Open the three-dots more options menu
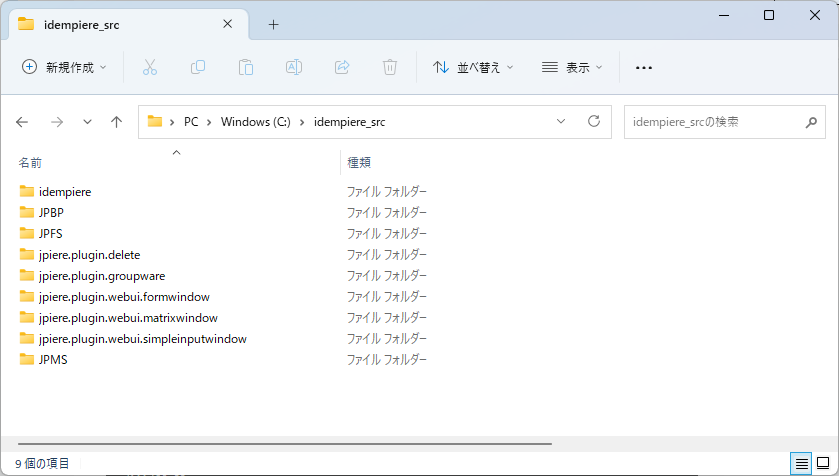This screenshot has width=839, height=476. [x=644, y=68]
